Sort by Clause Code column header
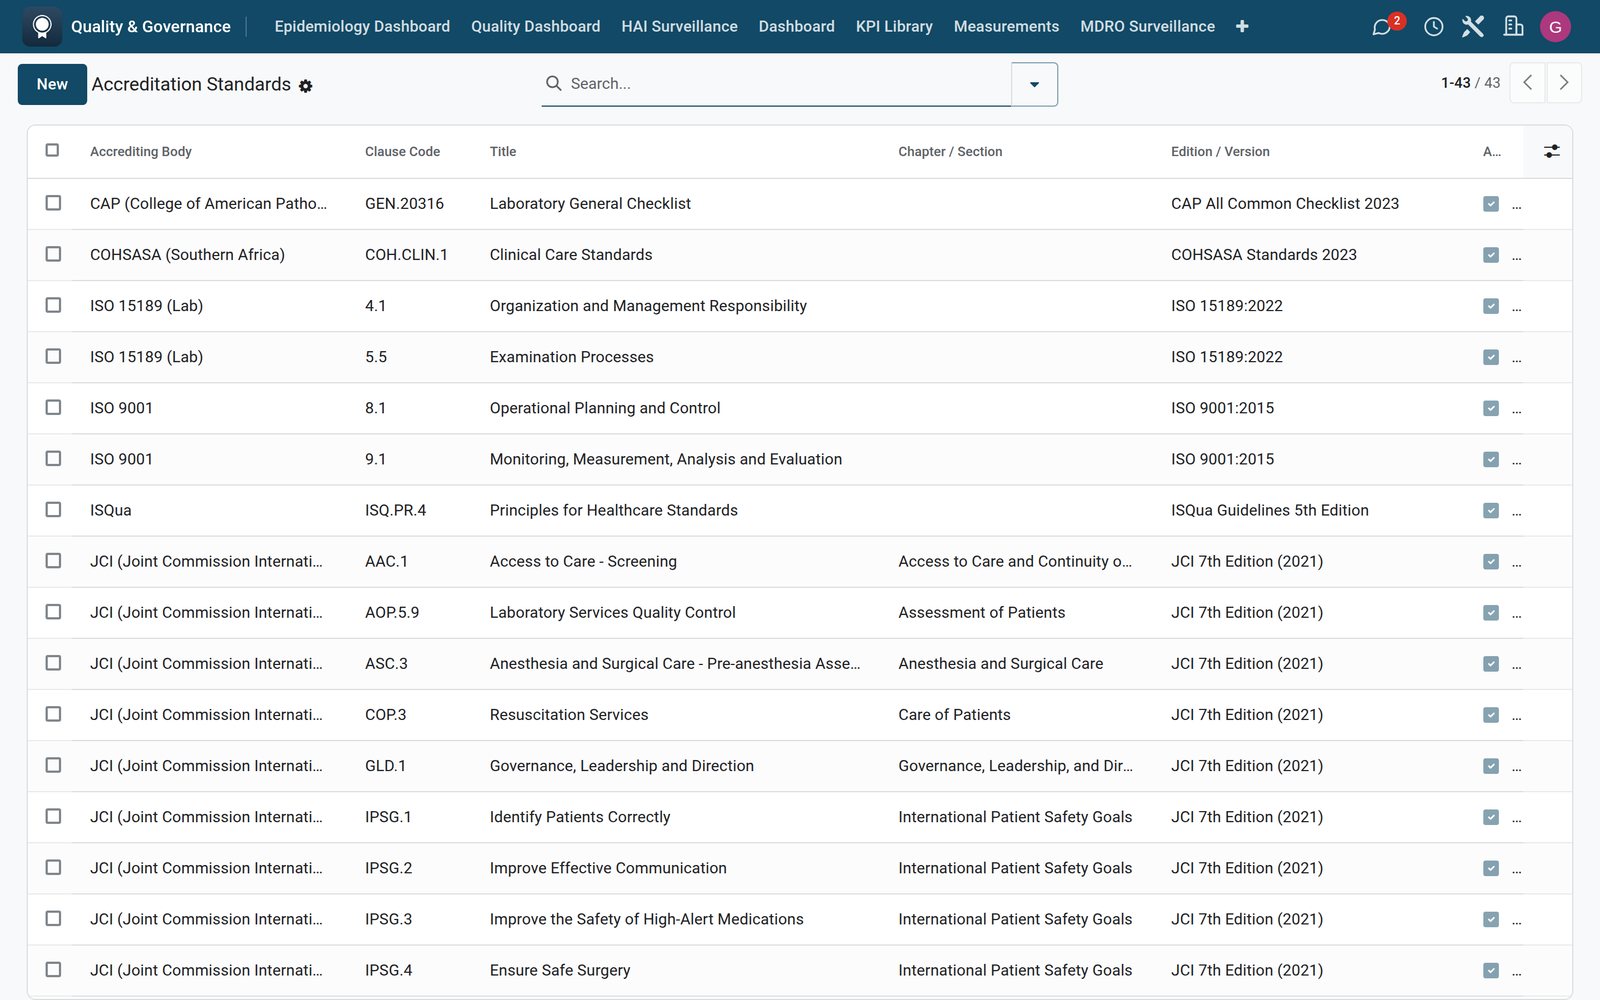This screenshot has width=1600, height=1000. [402, 152]
